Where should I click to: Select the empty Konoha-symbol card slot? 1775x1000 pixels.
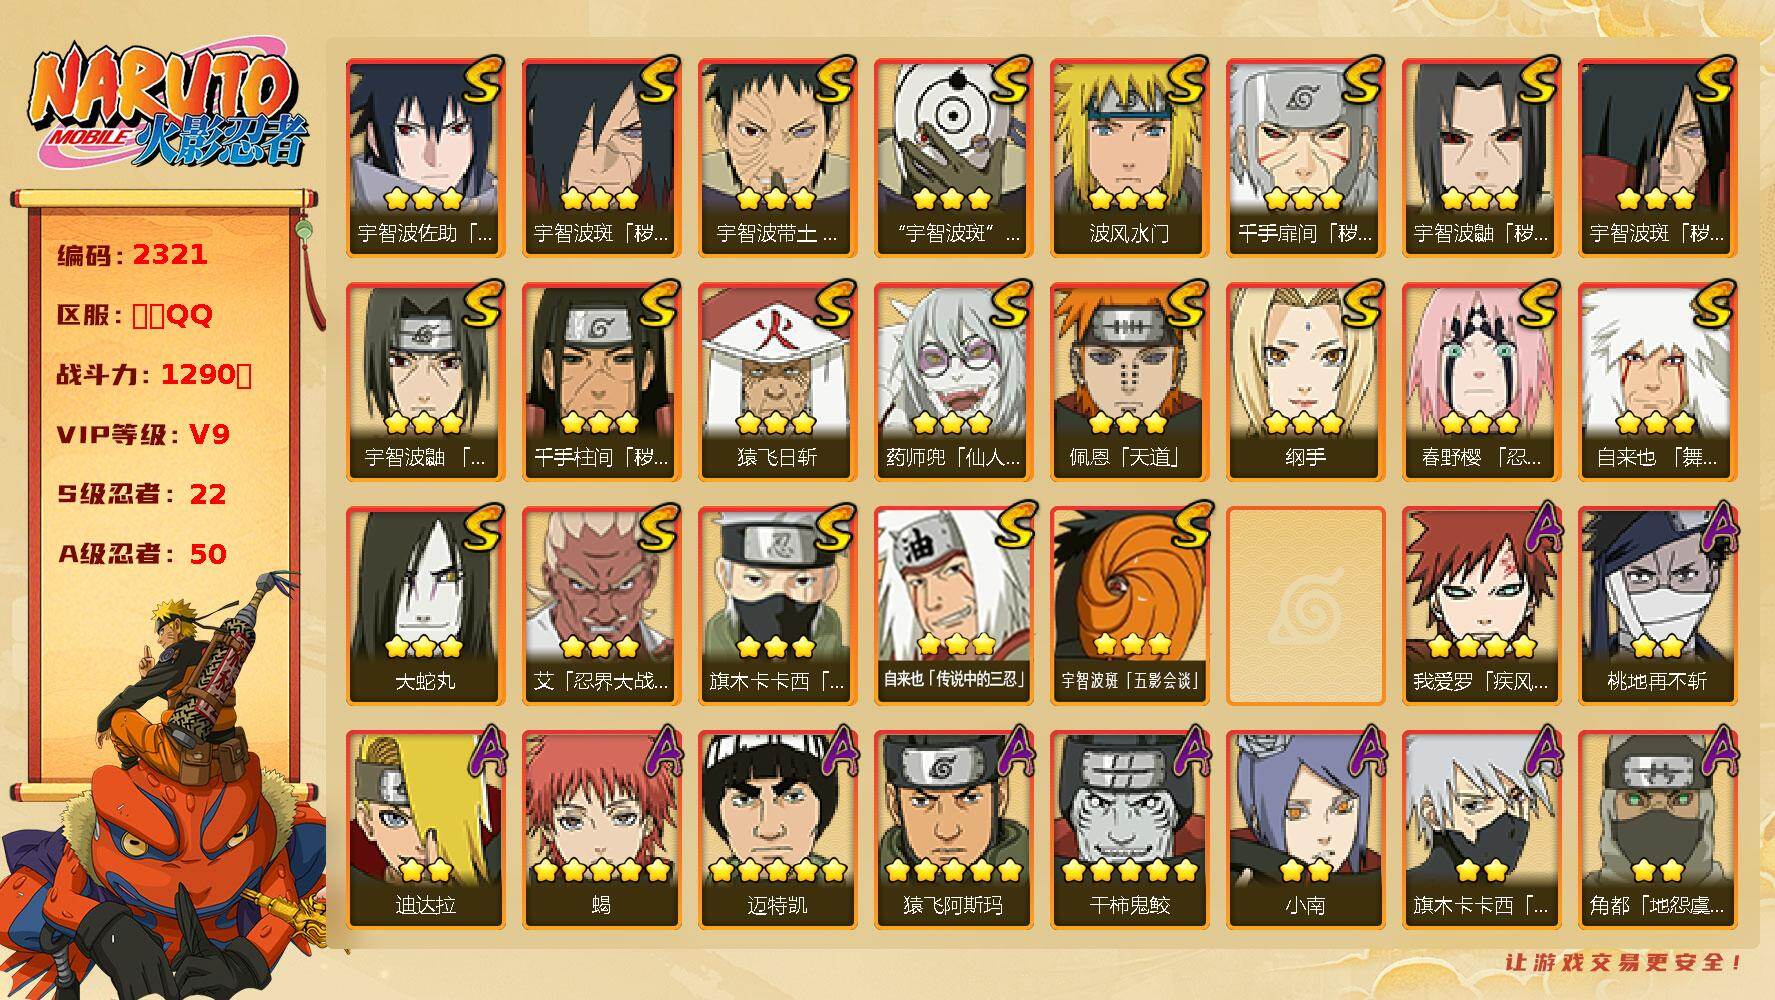click(1305, 606)
